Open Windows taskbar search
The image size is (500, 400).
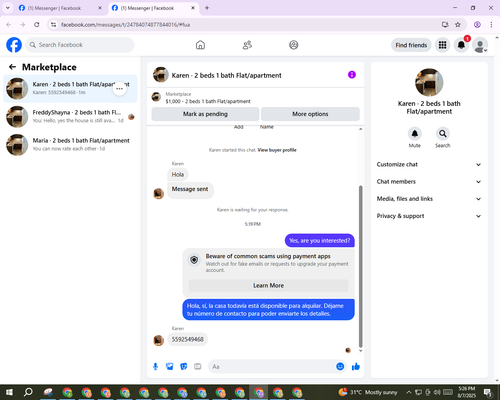click(28, 392)
